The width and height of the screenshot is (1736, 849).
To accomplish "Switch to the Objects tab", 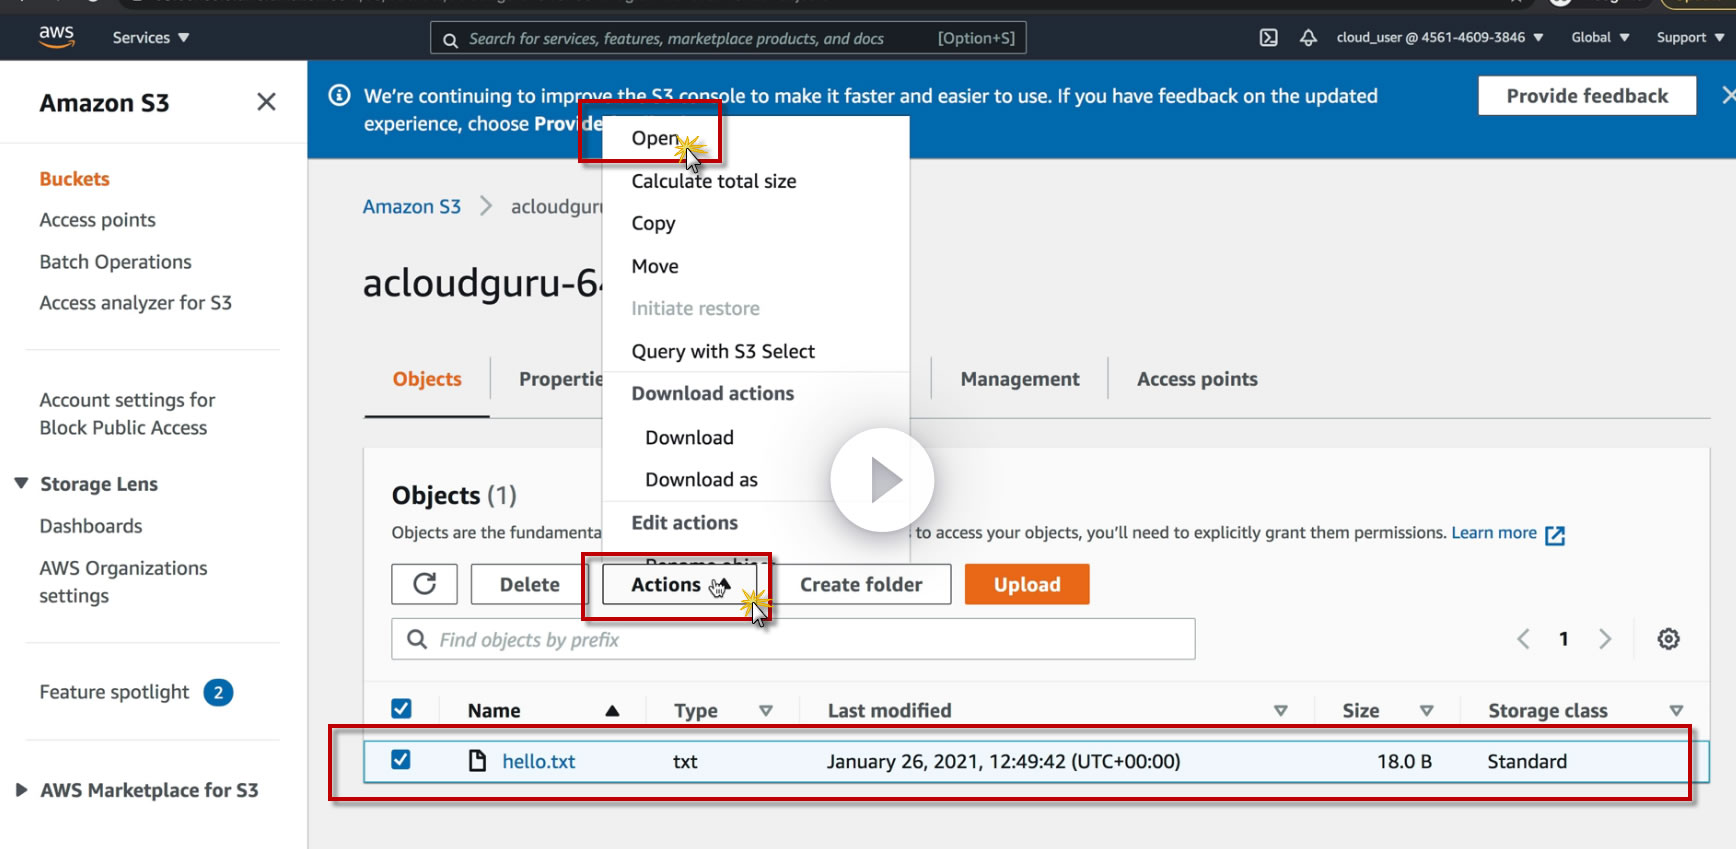I will click(x=427, y=379).
